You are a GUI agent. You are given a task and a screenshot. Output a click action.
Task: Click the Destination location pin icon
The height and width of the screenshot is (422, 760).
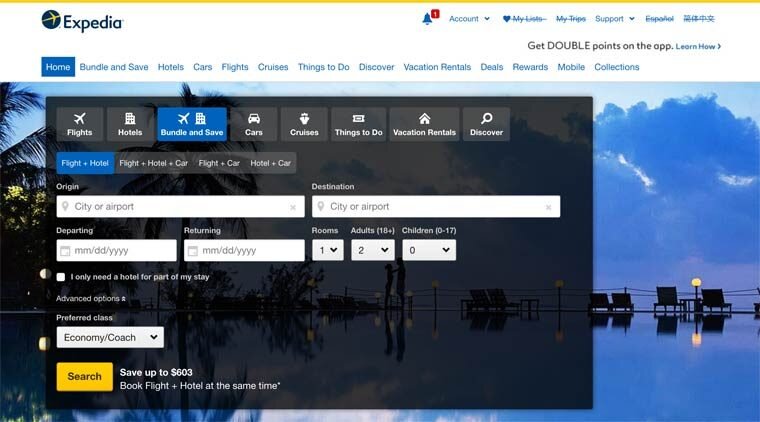coord(320,206)
